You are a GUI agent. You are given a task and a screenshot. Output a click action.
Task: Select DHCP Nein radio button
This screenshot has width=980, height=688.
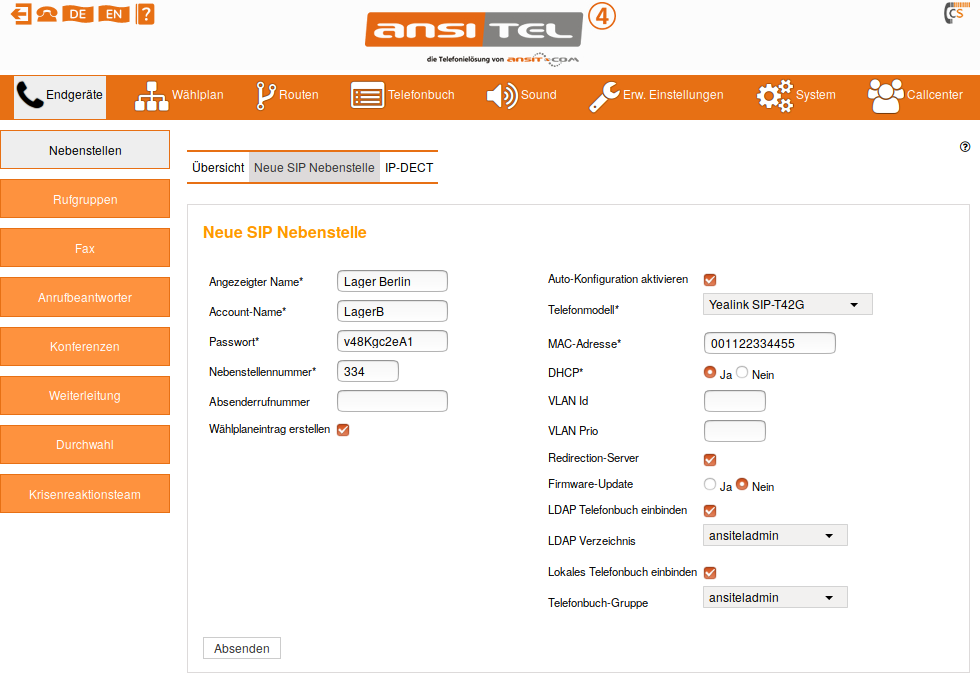(x=742, y=373)
